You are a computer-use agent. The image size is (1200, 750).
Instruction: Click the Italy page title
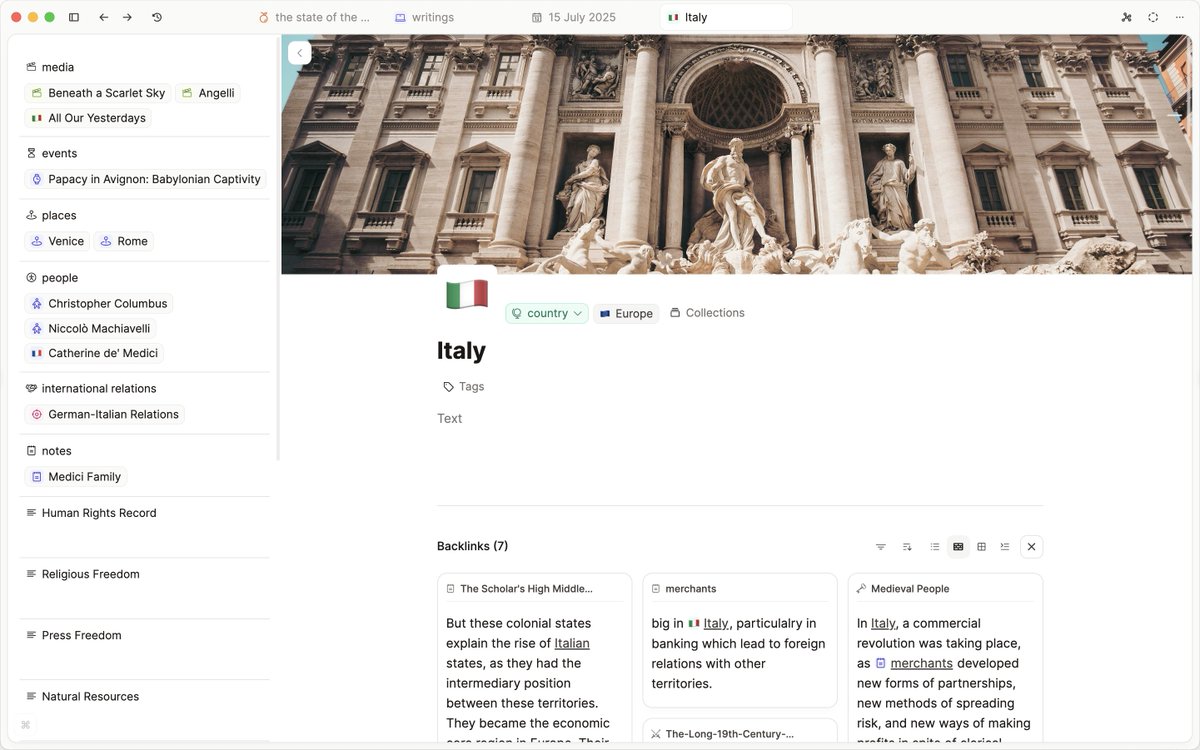click(x=461, y=351)
